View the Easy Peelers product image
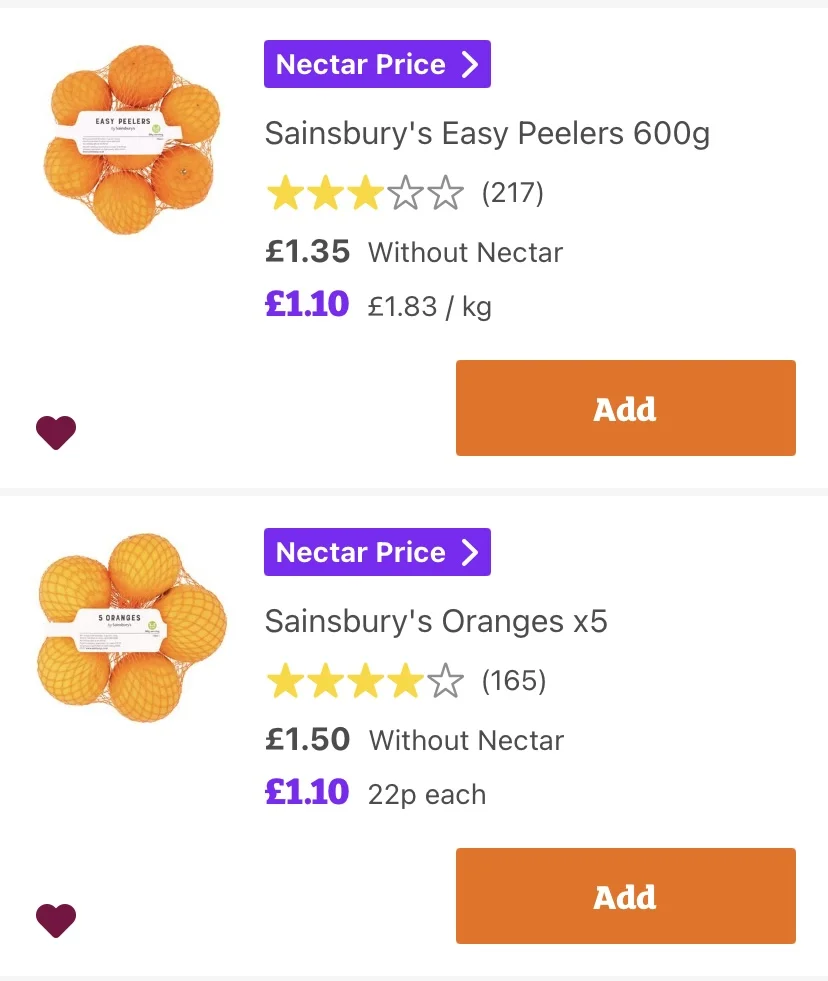Viewport: 828px width, 981px height. (x=131, y=139)
